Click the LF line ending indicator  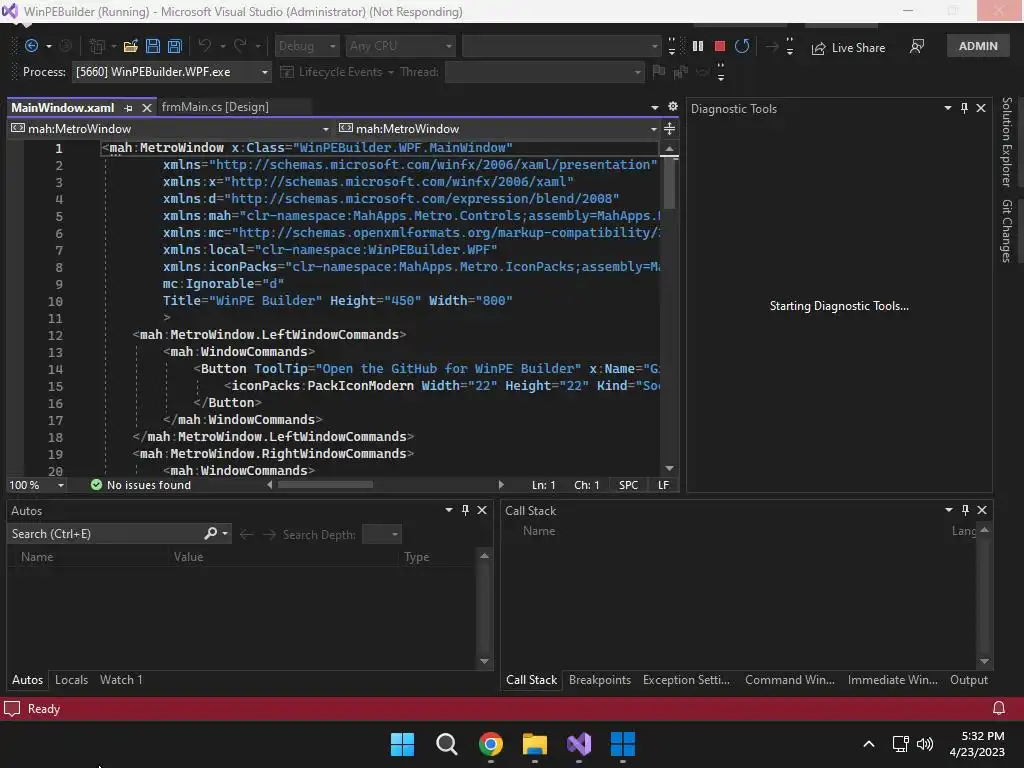664,485
